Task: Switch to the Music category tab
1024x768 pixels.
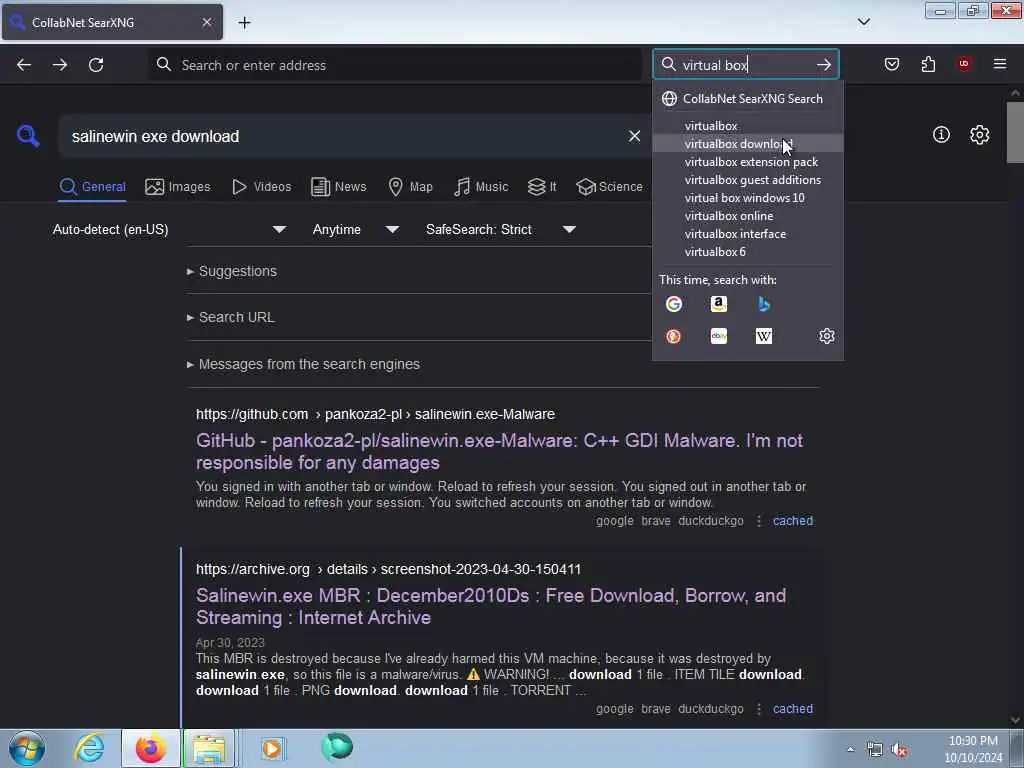Action: point(481,187)
